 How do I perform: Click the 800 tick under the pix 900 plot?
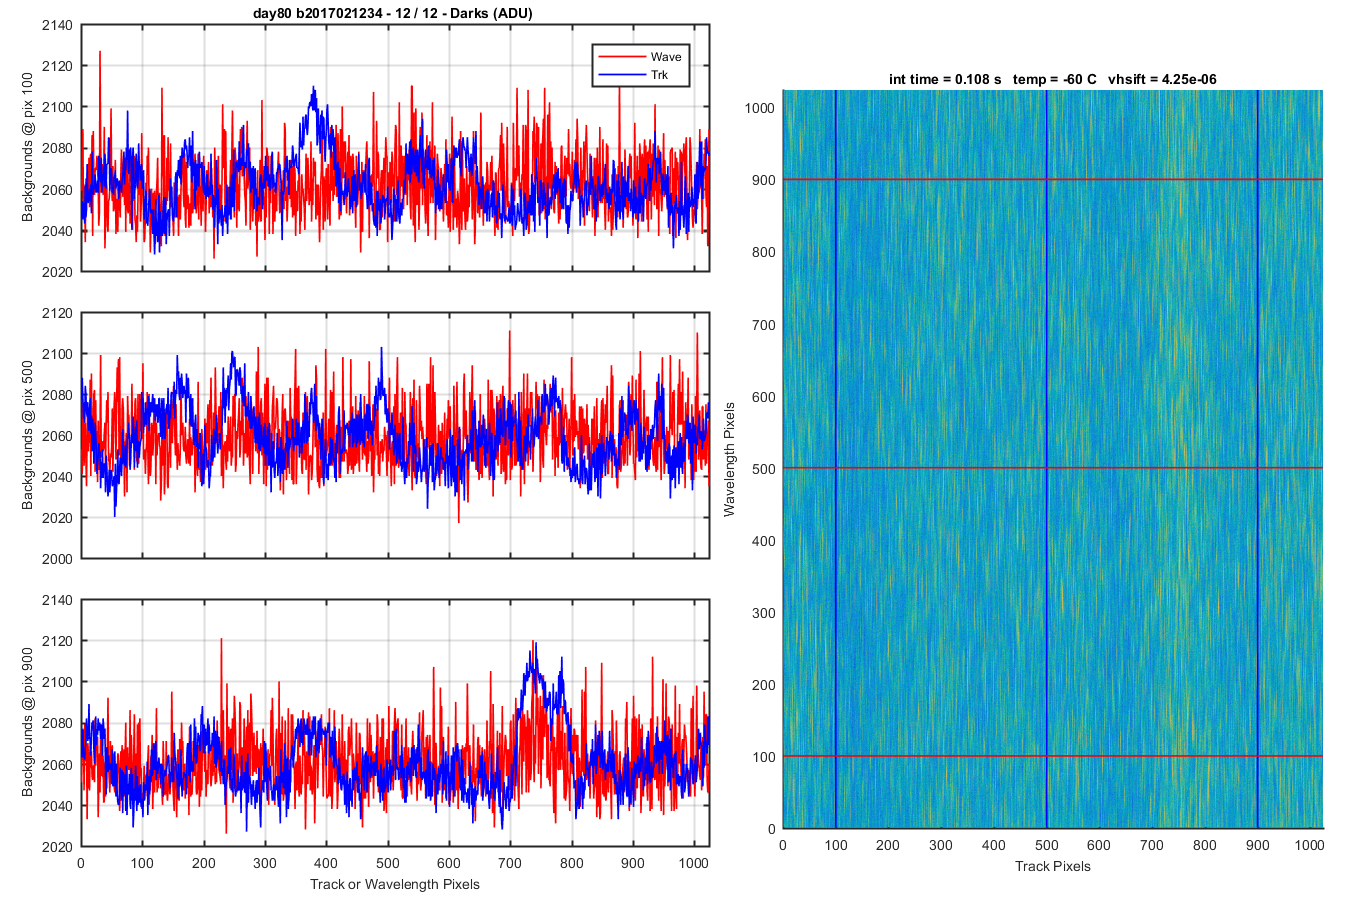[x=572, y=863]
